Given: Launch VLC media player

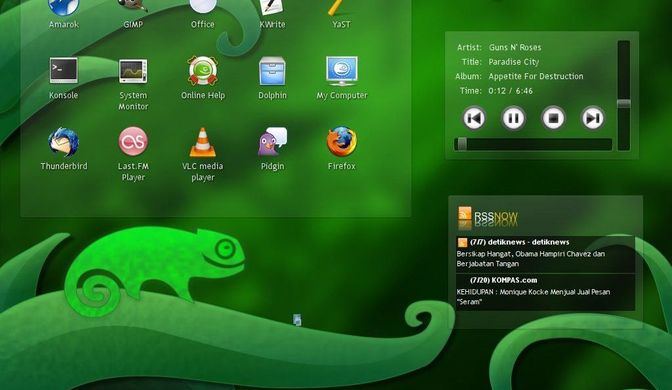Looking at the screenshot, I should [203, 142].
